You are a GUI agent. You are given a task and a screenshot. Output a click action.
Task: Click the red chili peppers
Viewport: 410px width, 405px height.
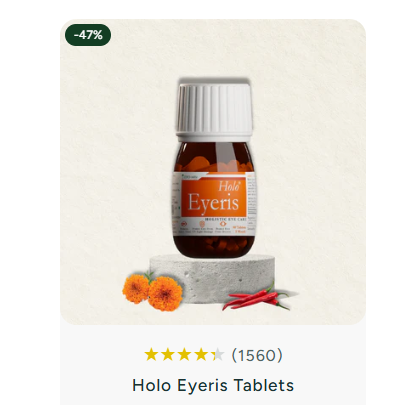(256, 298)
